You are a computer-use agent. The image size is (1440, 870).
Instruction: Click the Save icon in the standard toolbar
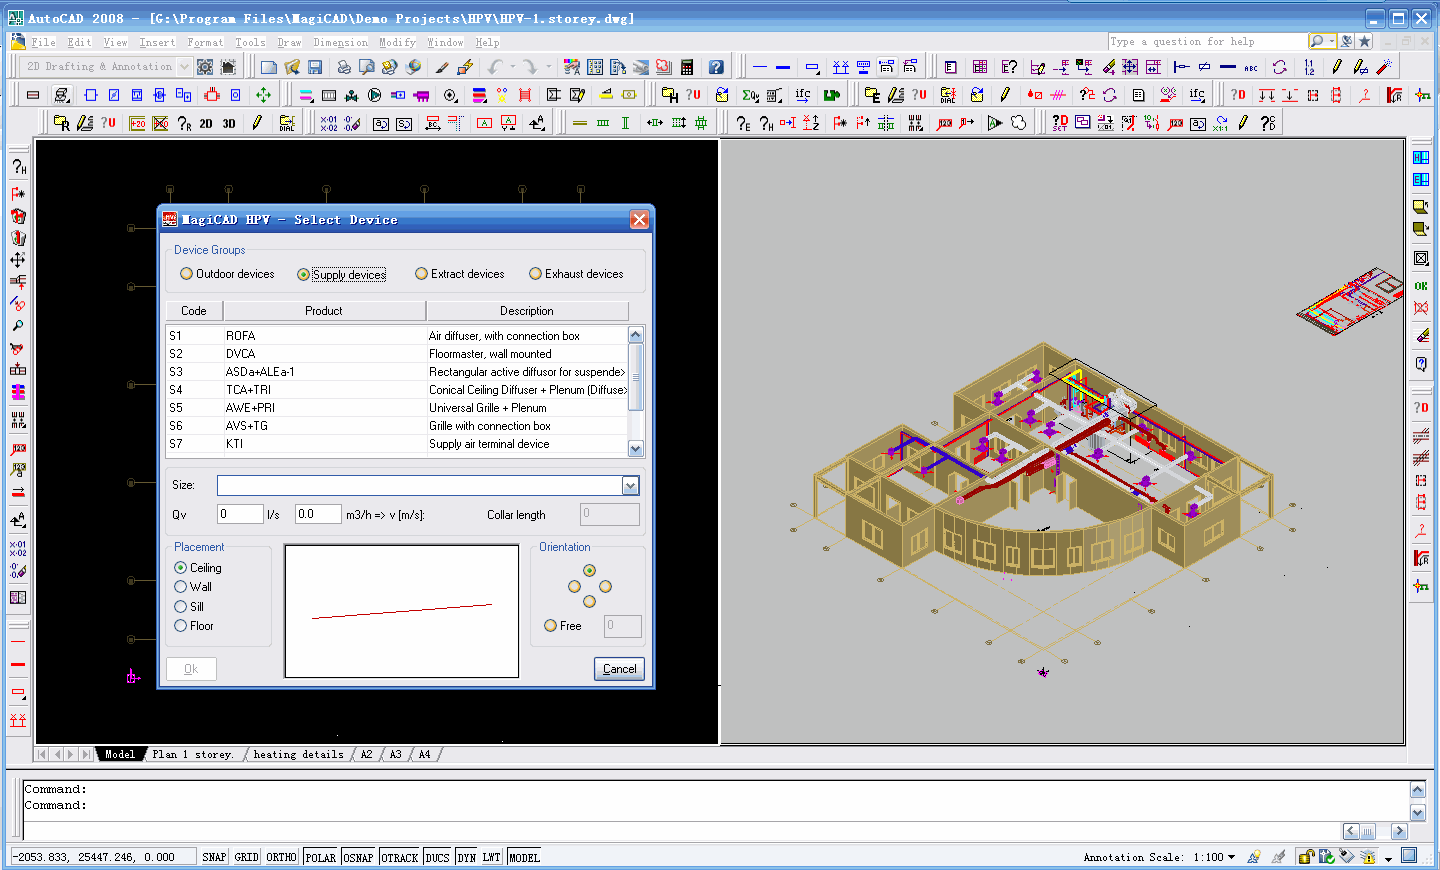click(315, 67)
